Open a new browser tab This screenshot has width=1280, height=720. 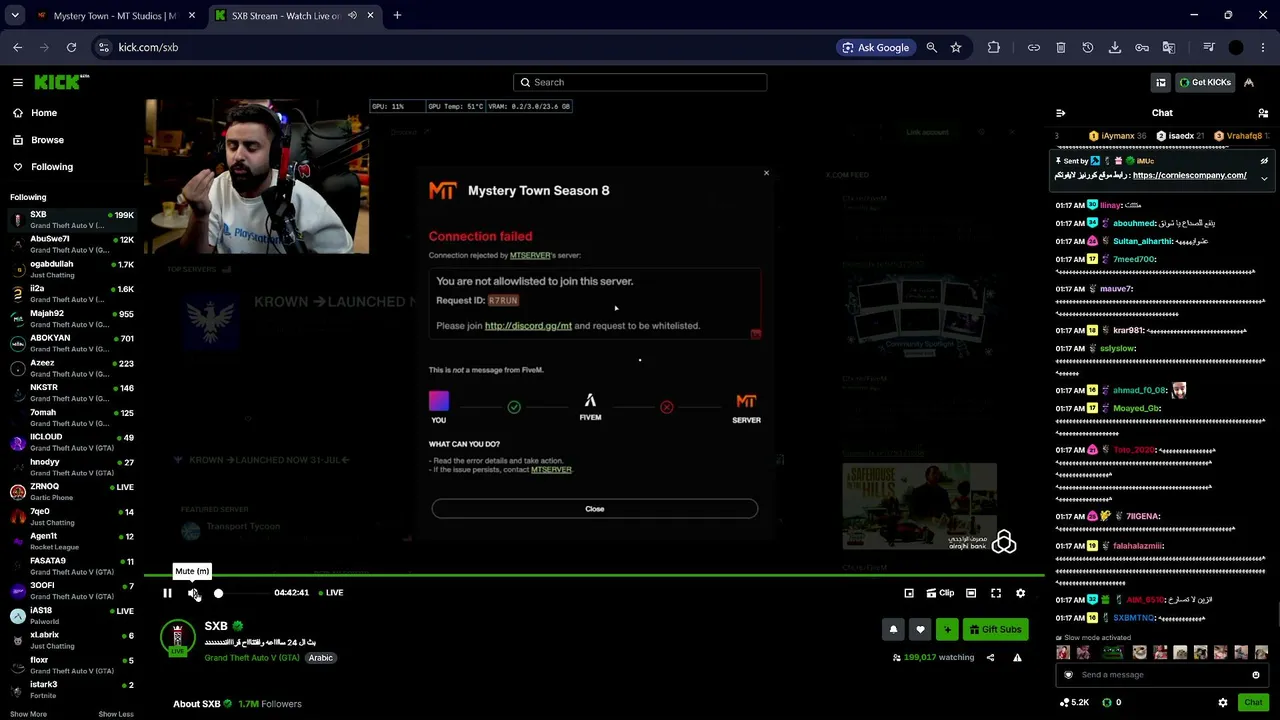coord(397,16)
